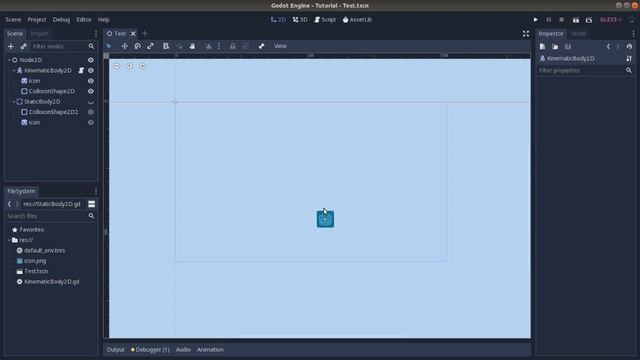This screenshot has height=360, width=640.
Task: Collapse the res:// folder
Action: (x=9, y=240)
